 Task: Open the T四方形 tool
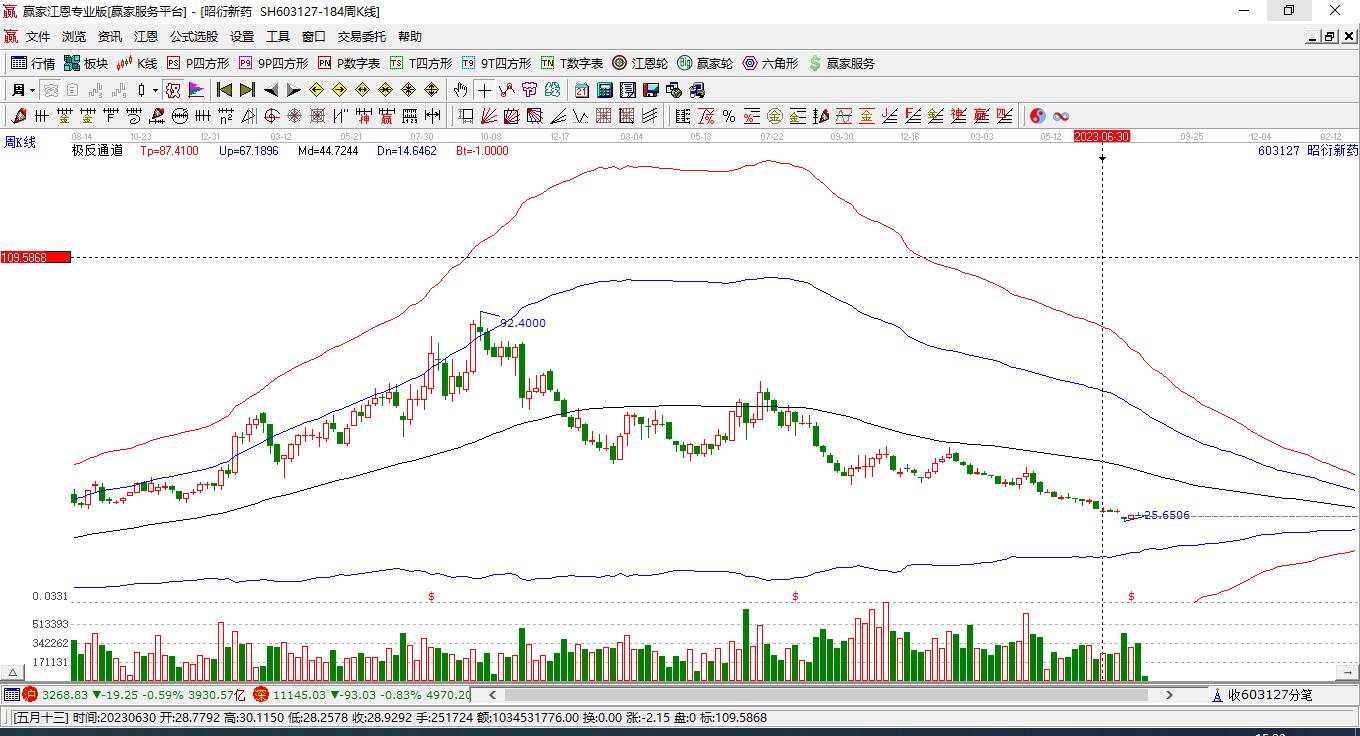point(421,63)
